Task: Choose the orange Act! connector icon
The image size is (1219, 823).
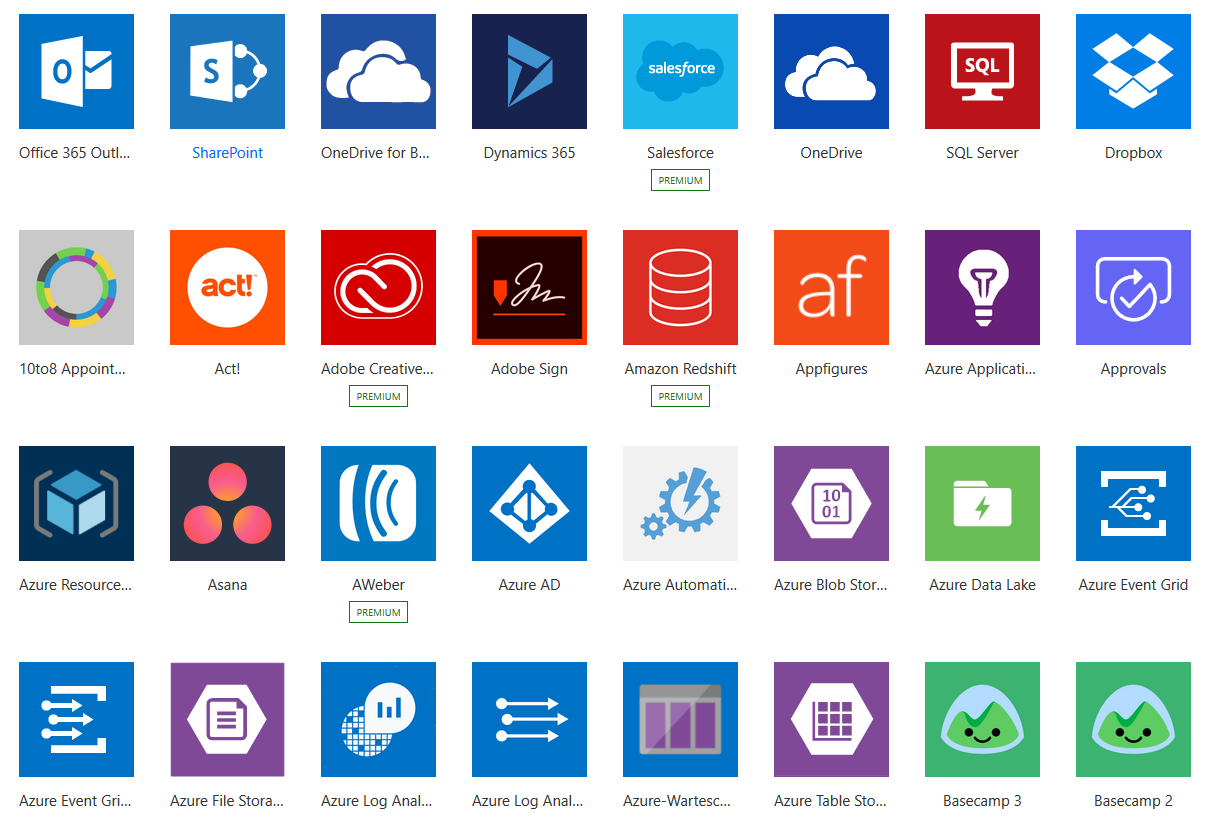Action: (x=227, y=287)
